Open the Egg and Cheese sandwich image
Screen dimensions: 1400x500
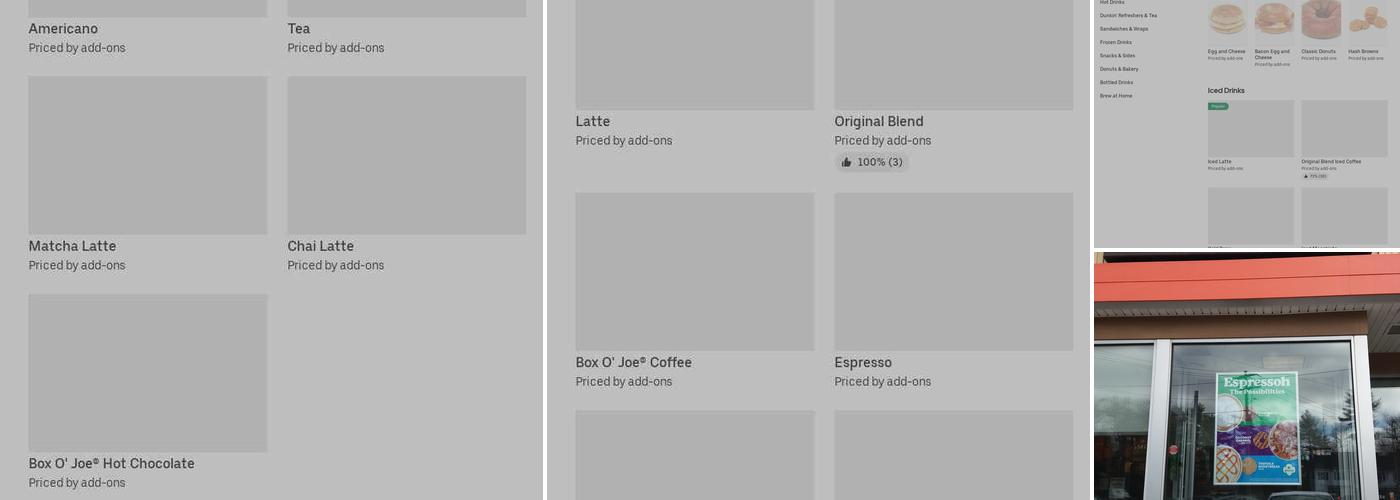tap(1227, 20)
